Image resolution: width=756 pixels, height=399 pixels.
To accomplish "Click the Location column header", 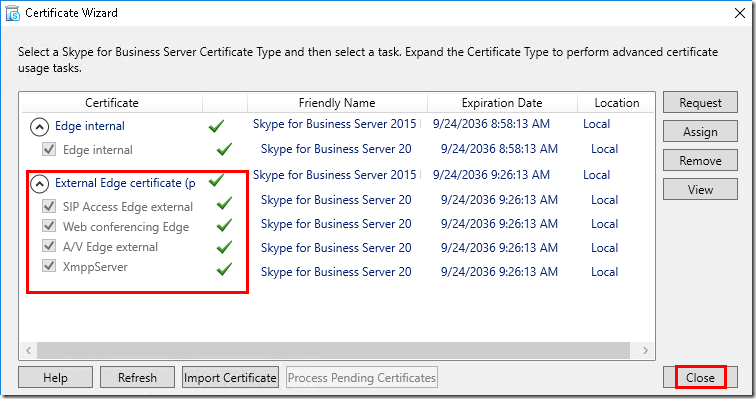I will point(616,103).
